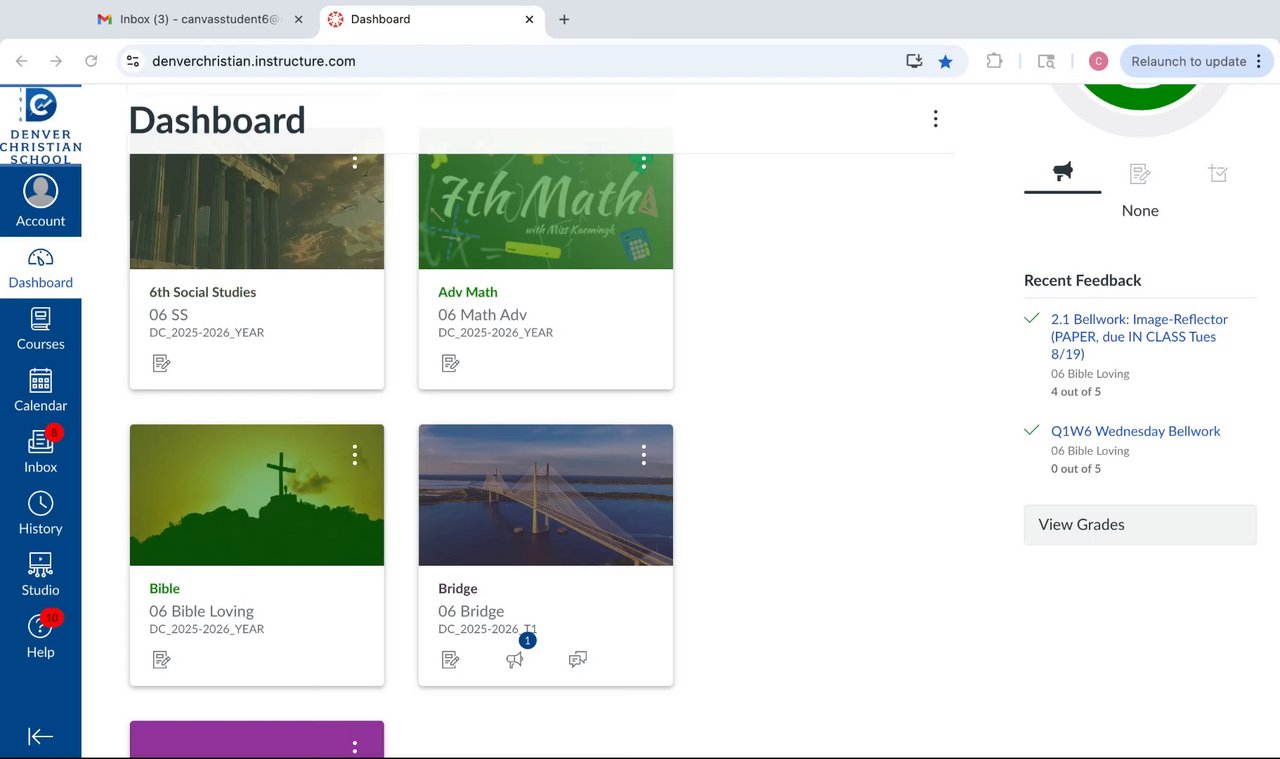This screenshot has height=759, width=1280.
Task: Open Chrome profile avatar C
Action: 1098,61
